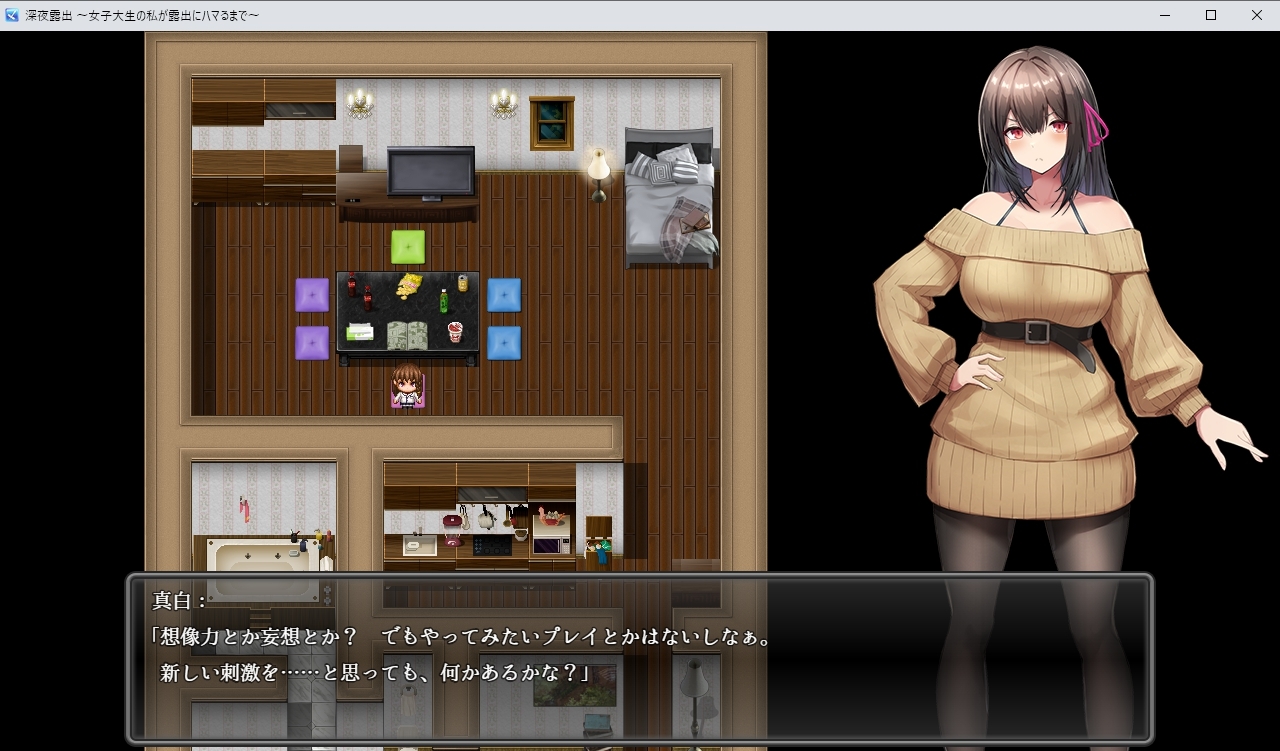Click the glowing floor lamp beside the bed
This screenshot has width=1280, height=751.
coord(599,174)
